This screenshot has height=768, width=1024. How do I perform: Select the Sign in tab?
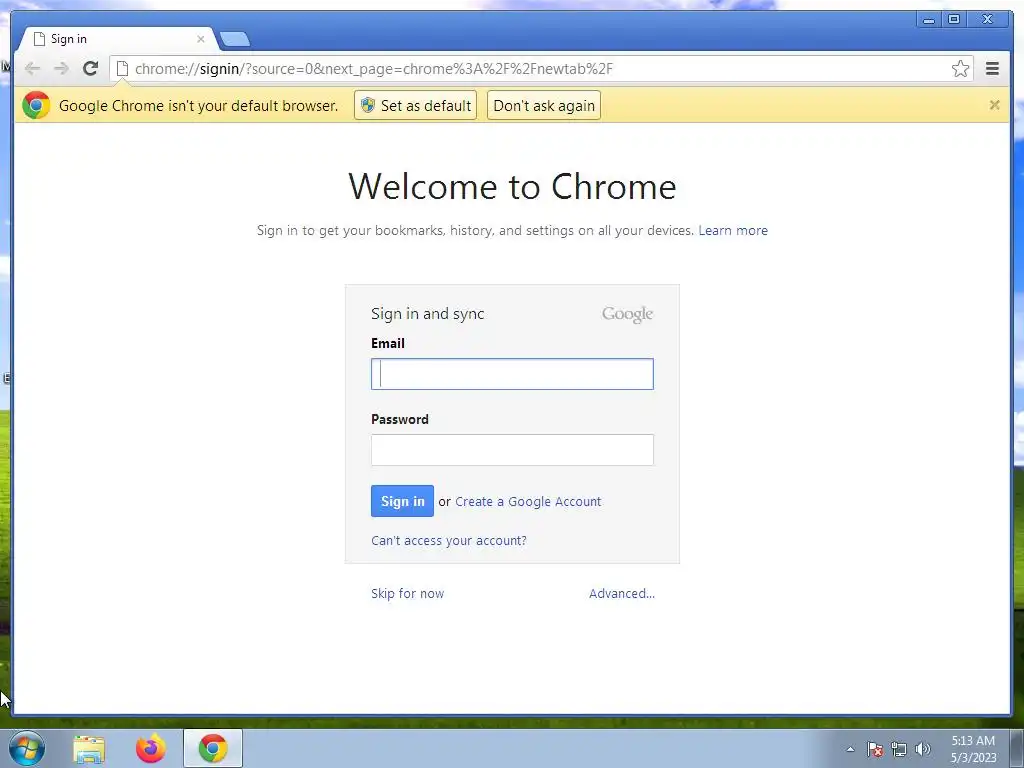(118, 39)
